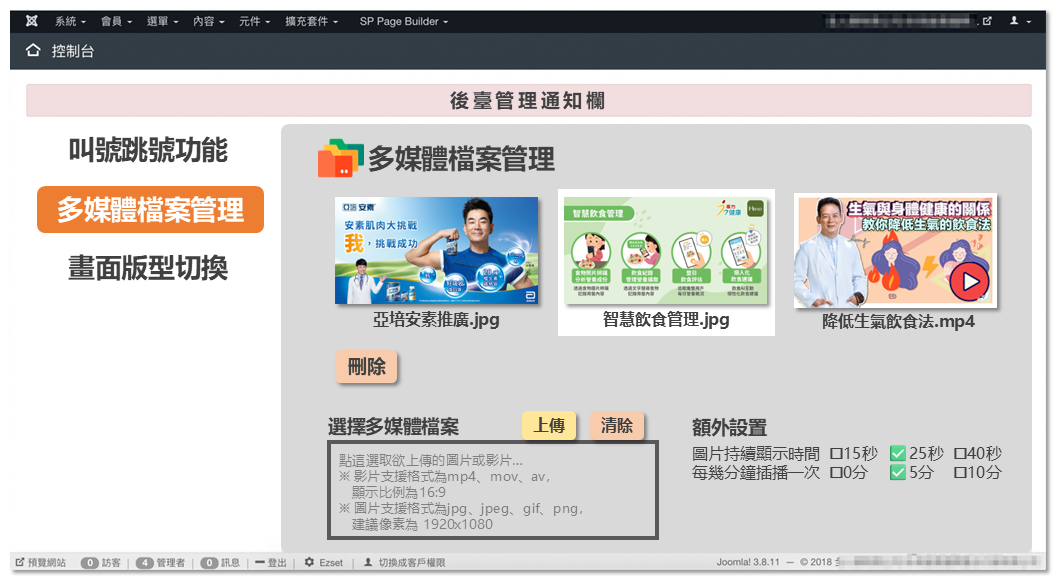Uncheck the 5分 interval box
Viewport: 1058px width, 583px height.
coord(897,472)
